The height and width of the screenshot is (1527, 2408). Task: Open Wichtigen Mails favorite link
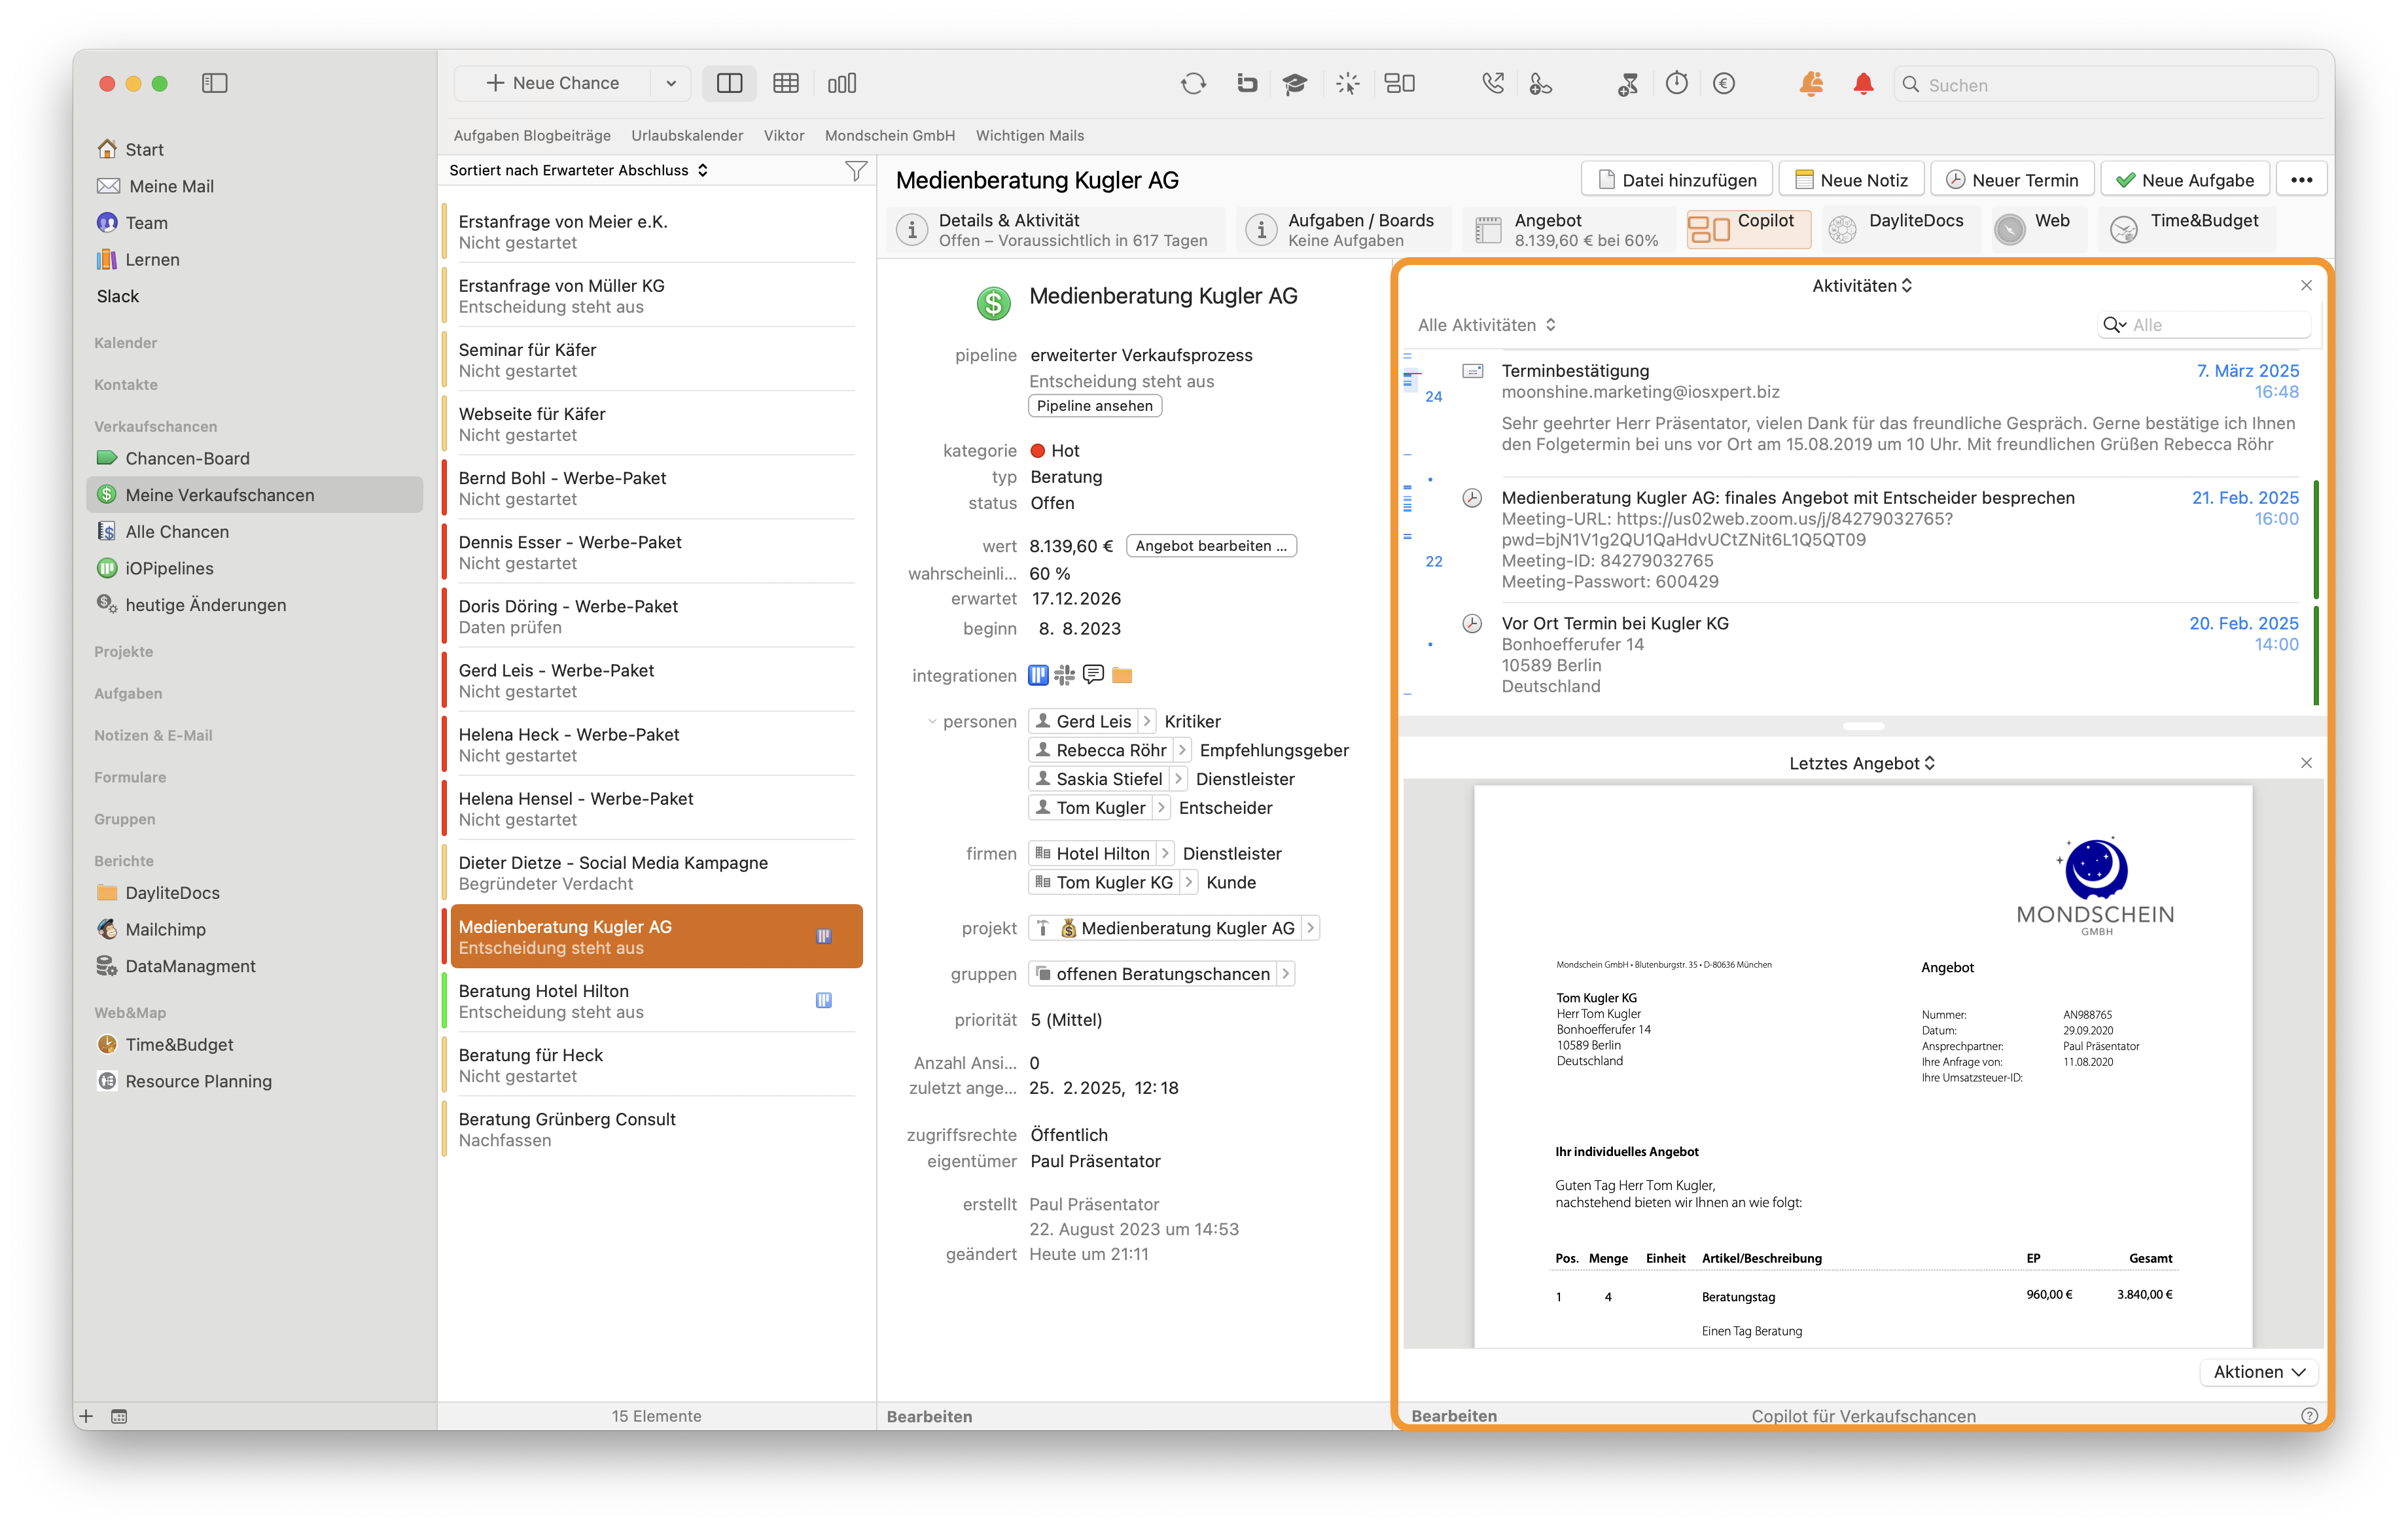[x=1029, y=136]
